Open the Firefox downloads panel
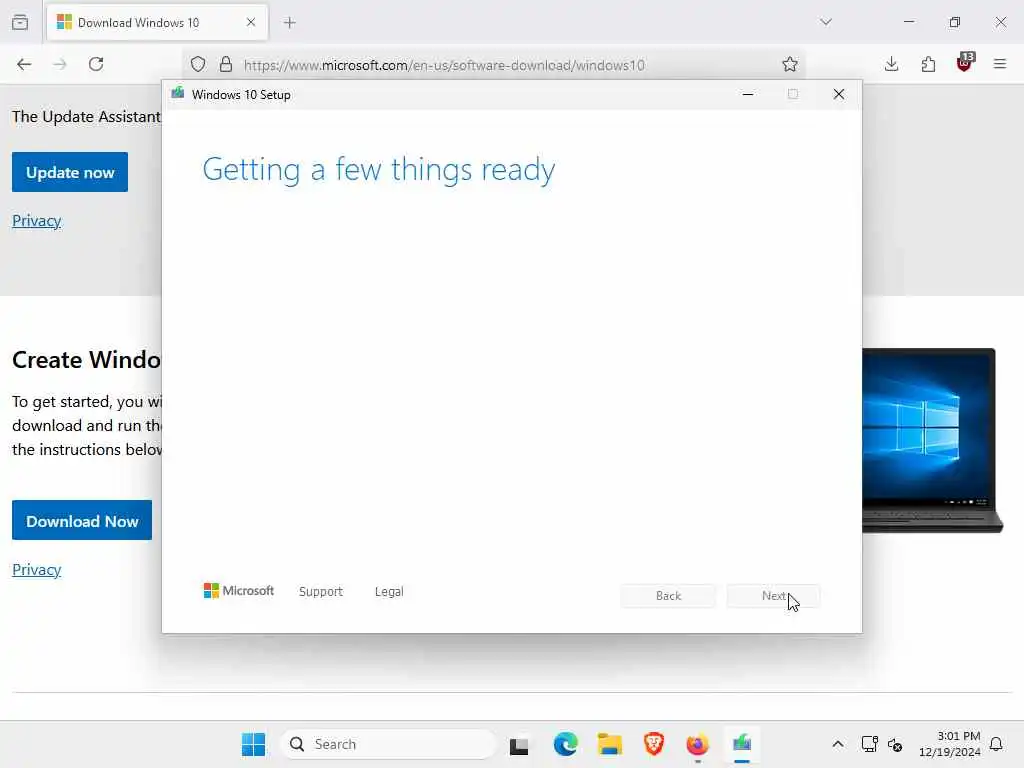This screenshot has height=768, width=1024. click(891, 64)
